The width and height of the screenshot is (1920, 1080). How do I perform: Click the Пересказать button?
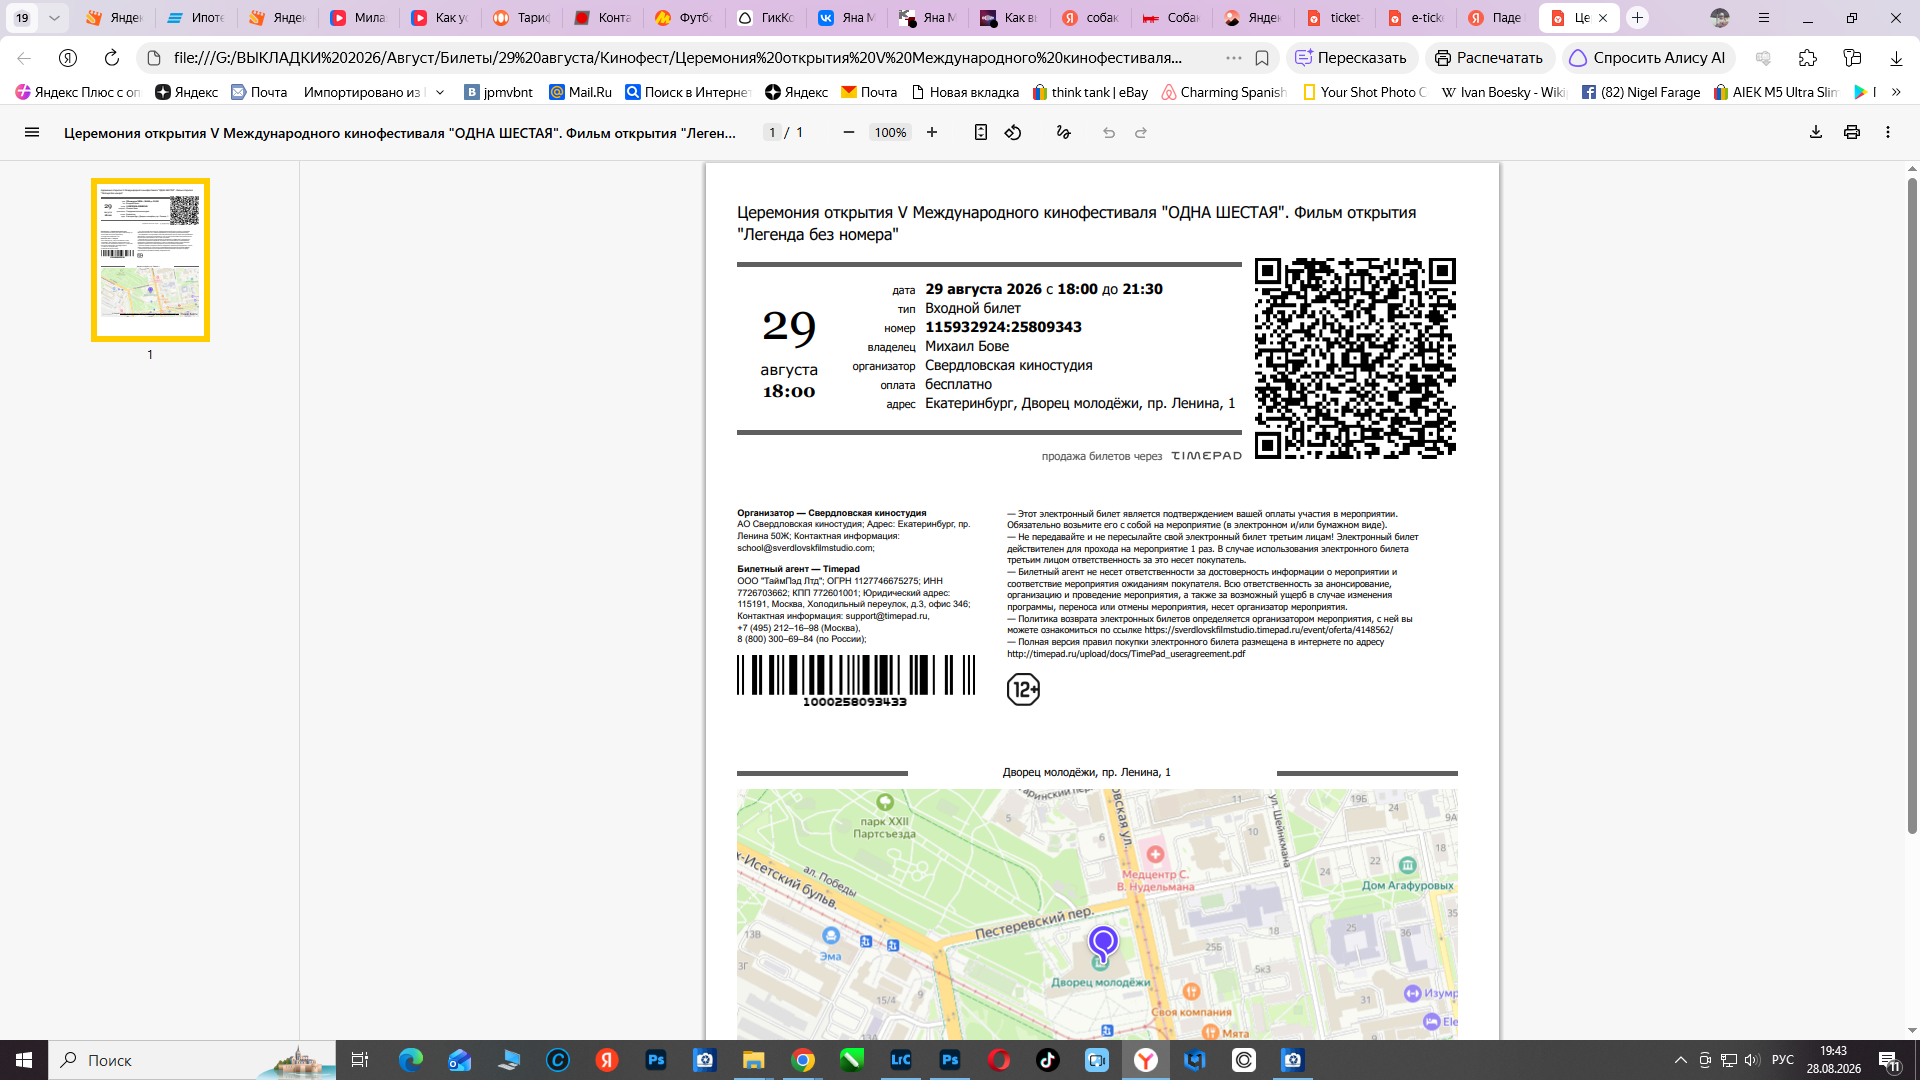tap(1351, 58)
